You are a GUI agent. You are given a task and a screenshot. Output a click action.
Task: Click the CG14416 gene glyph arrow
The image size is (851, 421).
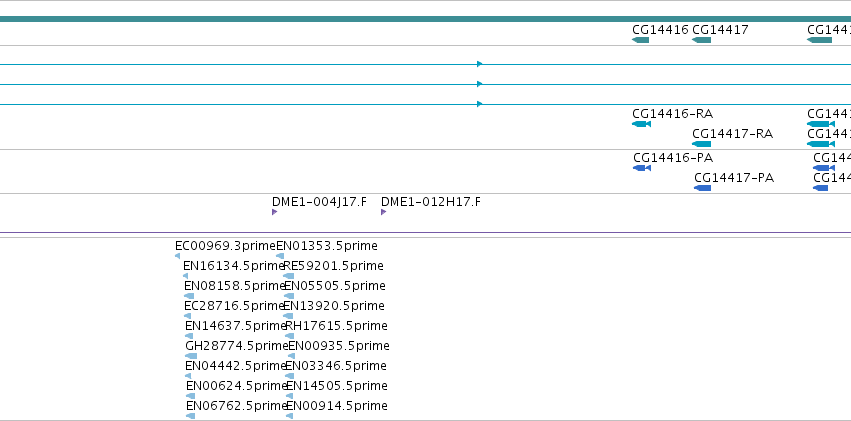coord(640,40)
